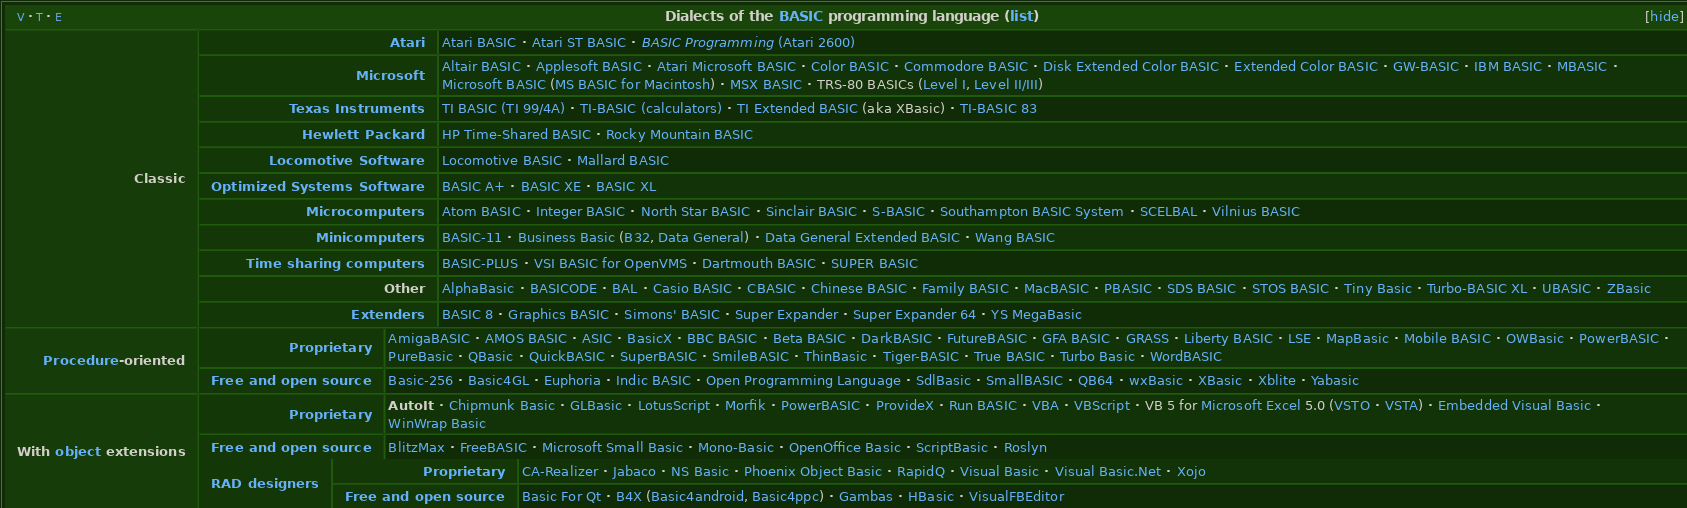
Task: Open the V (view template) link
Action: 21,17
